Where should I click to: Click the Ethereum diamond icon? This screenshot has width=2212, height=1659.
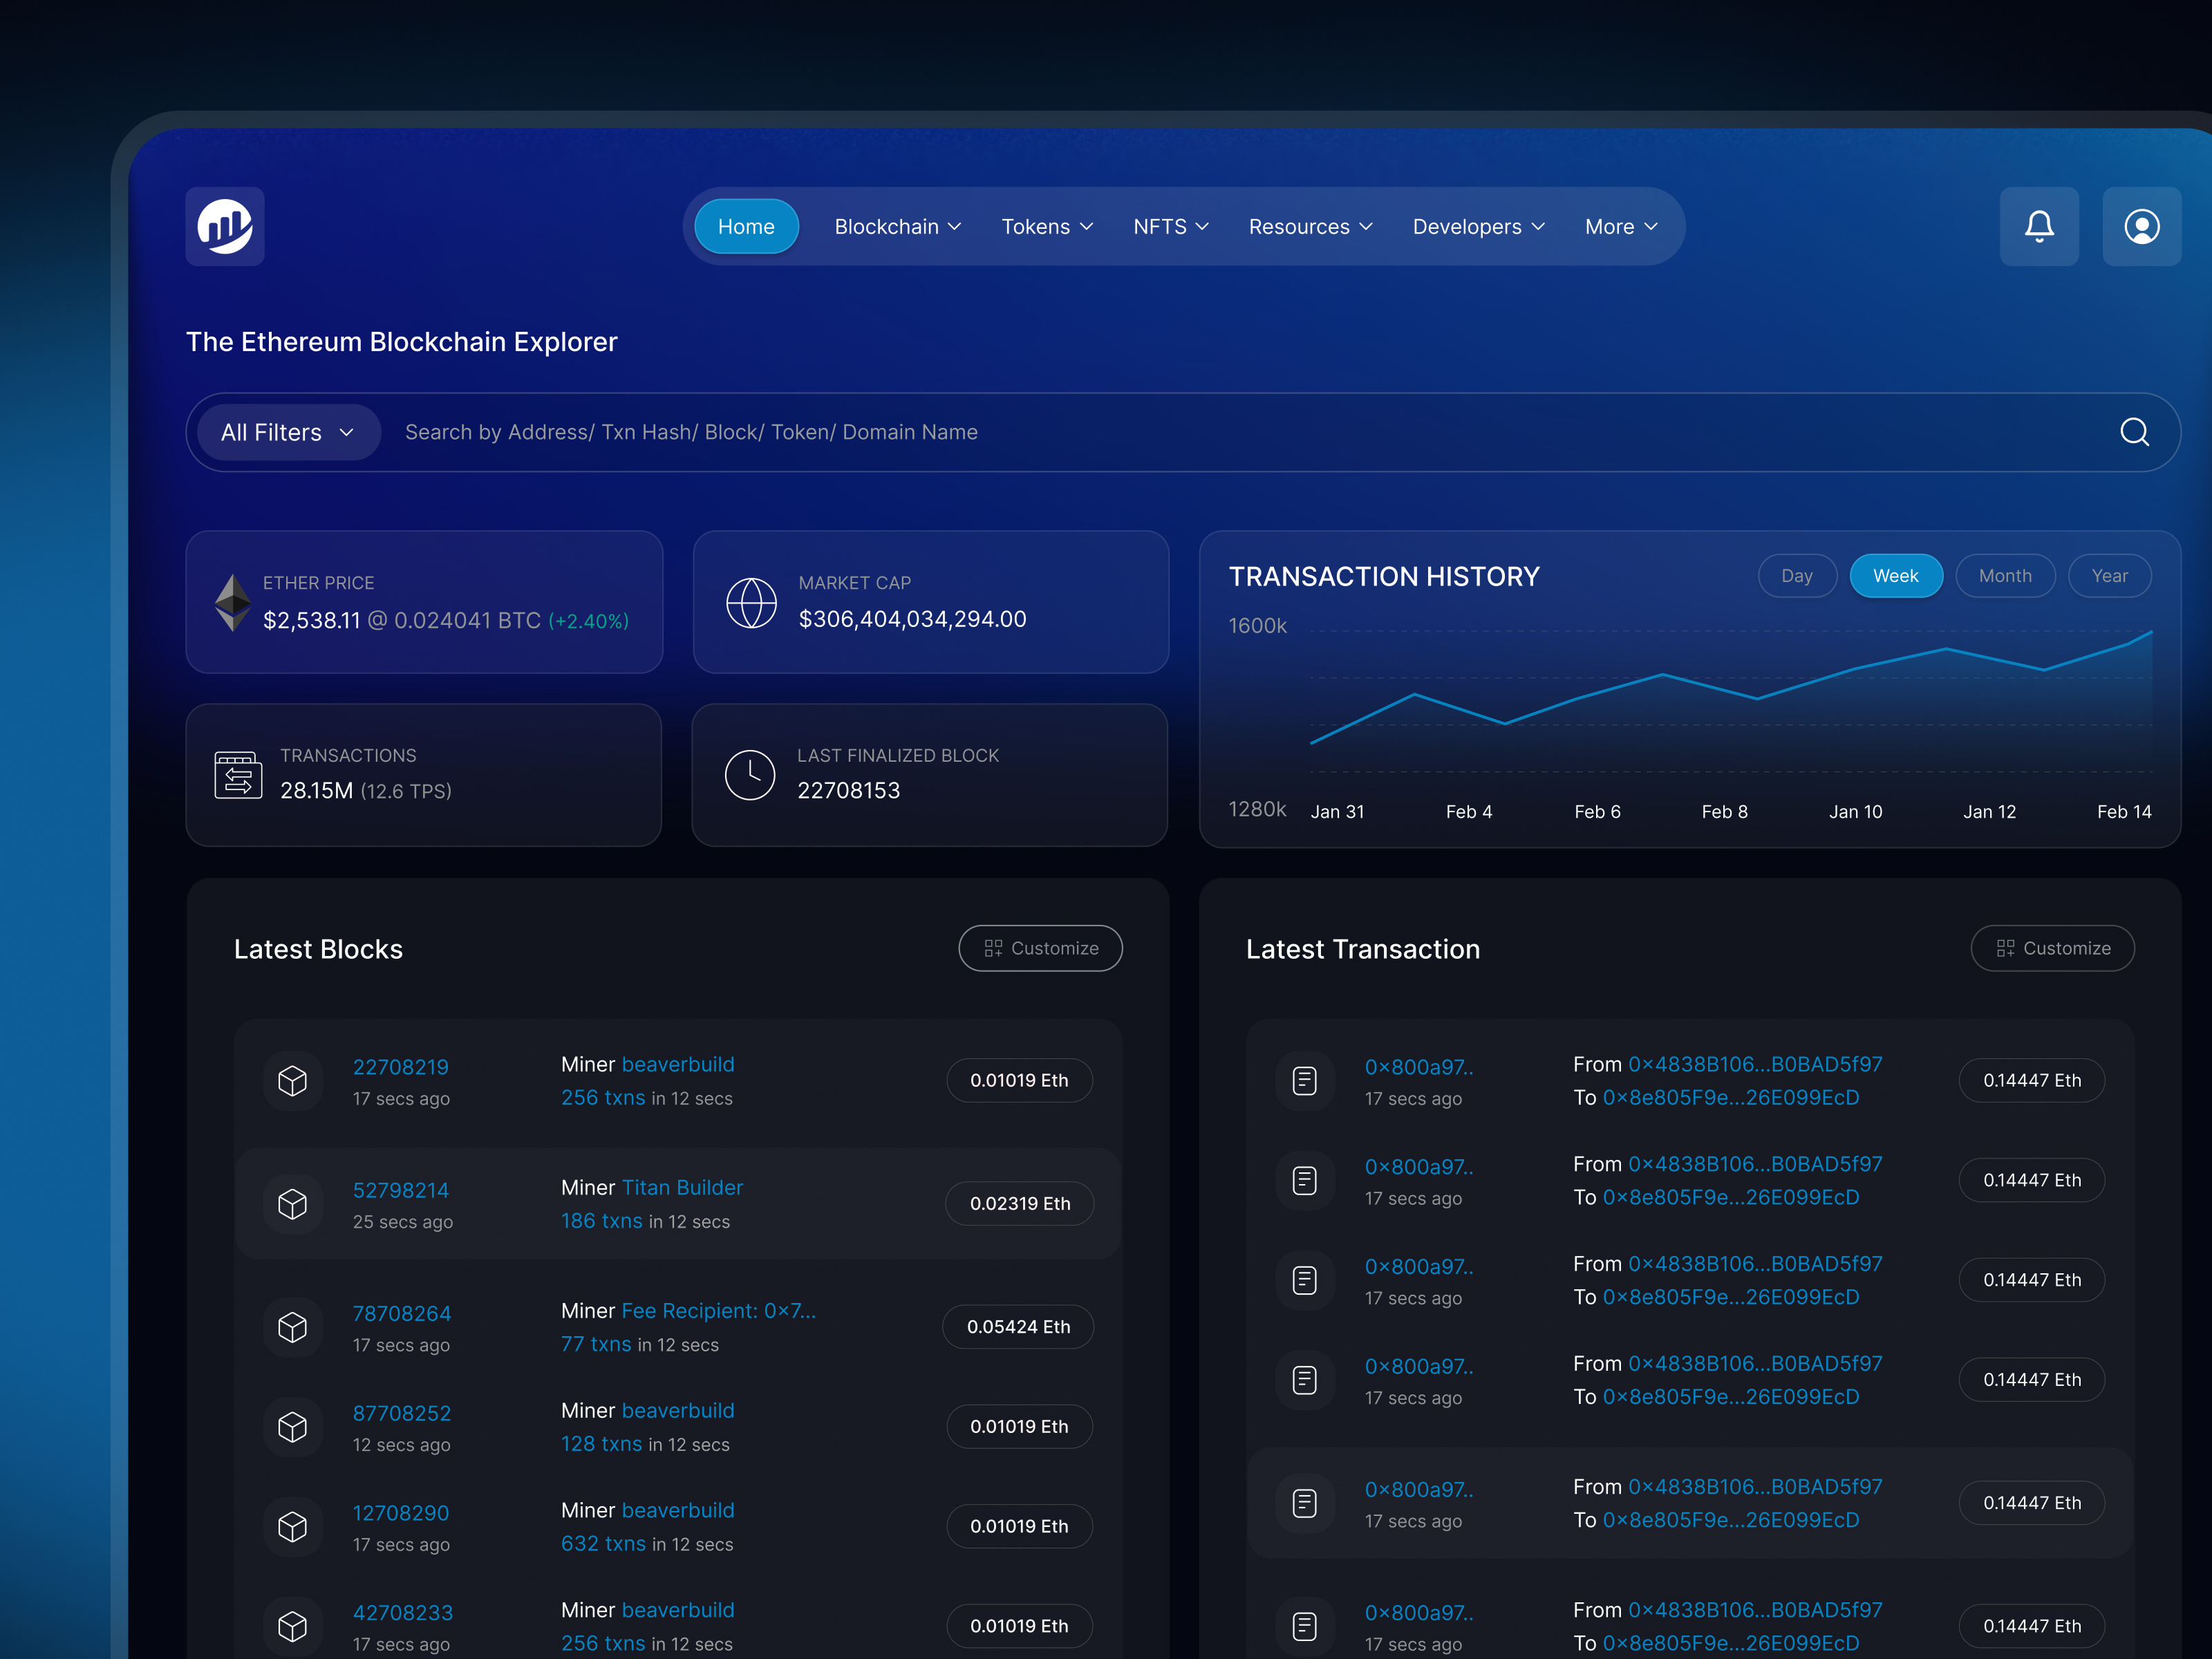pos(233,602)
